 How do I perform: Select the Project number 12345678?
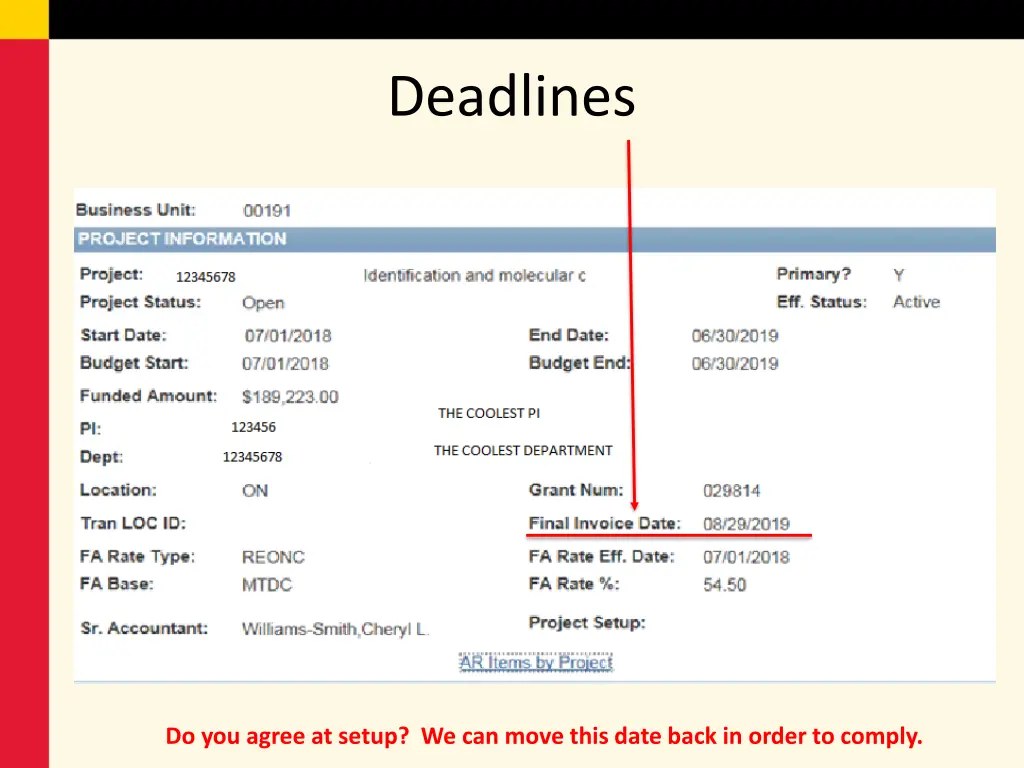206,277
